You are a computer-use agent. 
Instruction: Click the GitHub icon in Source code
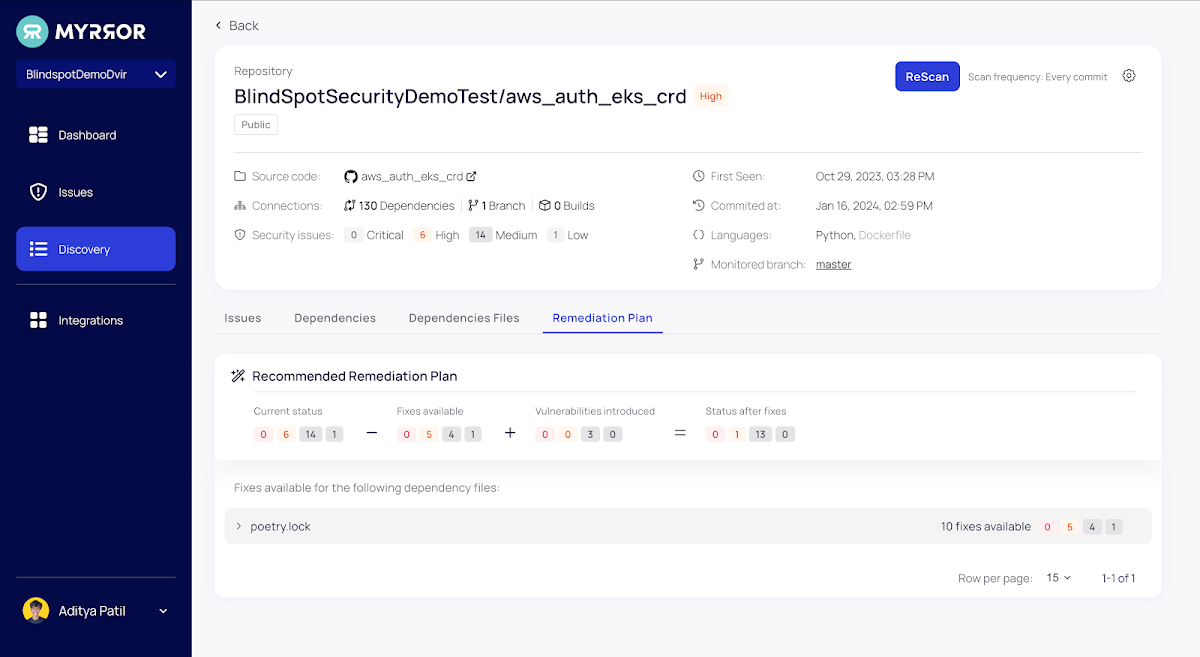350,176
